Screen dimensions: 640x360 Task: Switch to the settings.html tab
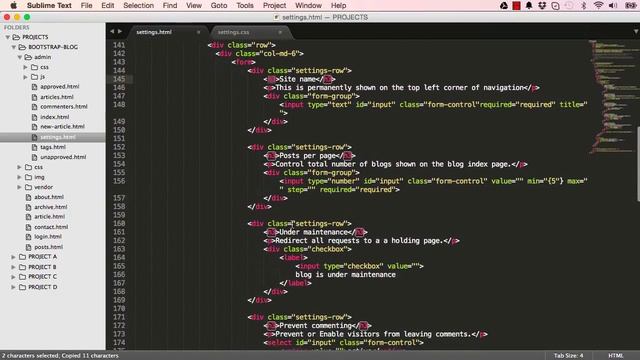click(x=154, y=32)
